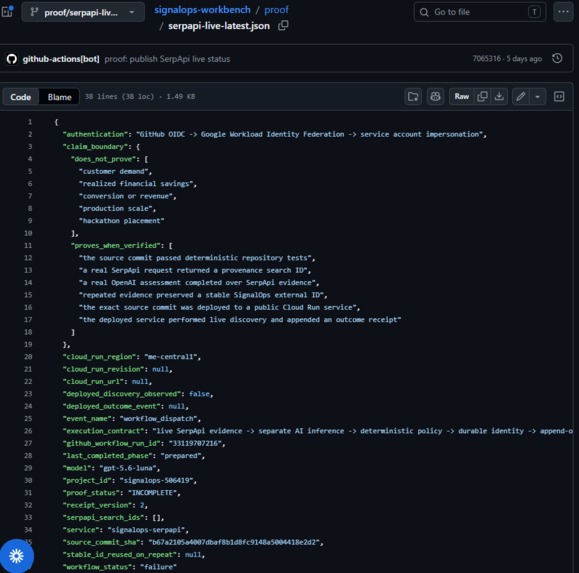579x573 pixels.
Task: Expand the file tree sidebar icon
Action: 7,12
